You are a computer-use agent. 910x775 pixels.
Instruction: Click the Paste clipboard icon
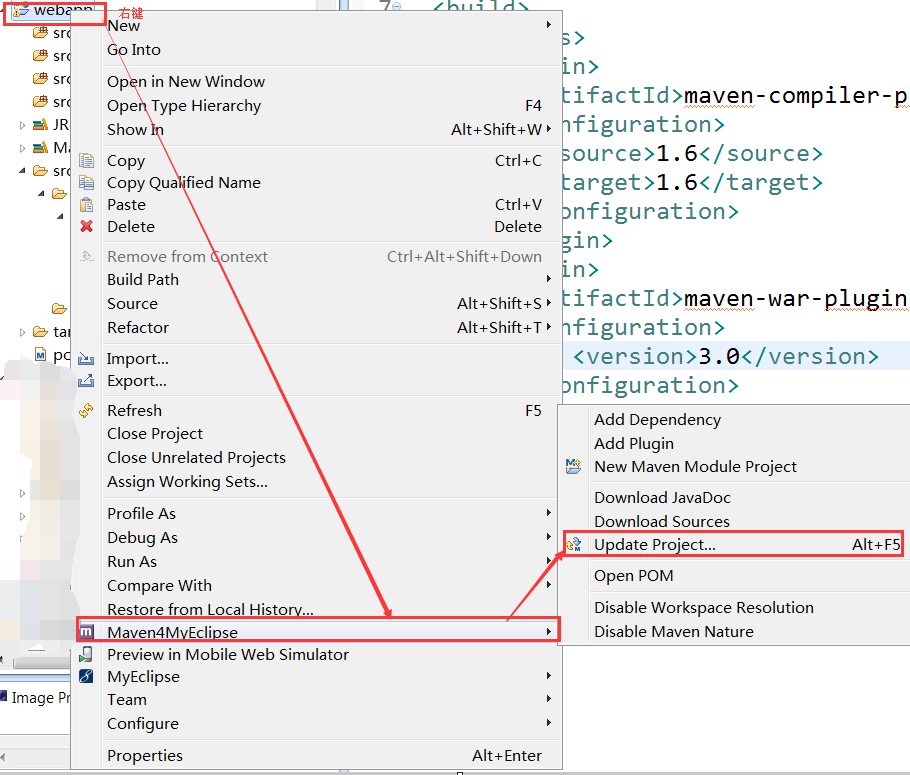click(87, 205)
